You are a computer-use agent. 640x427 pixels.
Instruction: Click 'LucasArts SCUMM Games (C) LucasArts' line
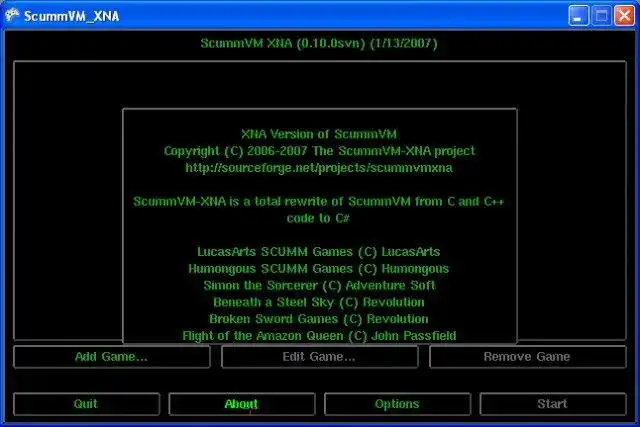[319, 252]
